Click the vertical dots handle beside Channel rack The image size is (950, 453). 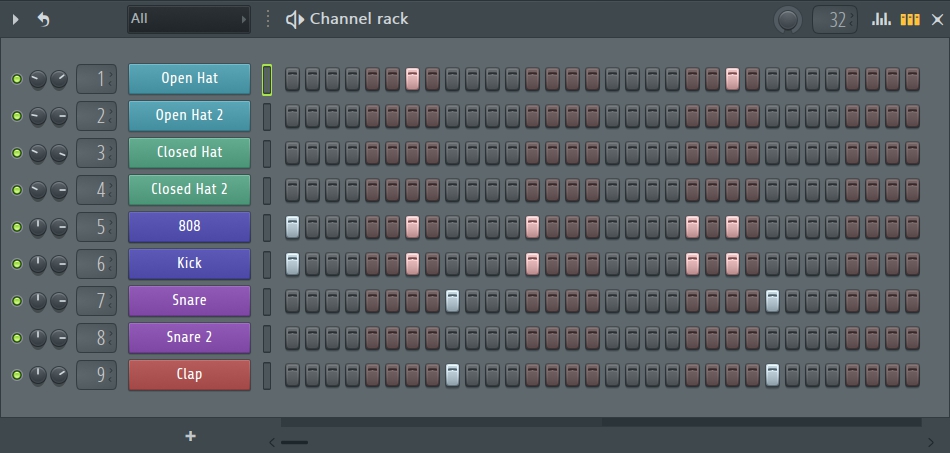coord(268,19)
